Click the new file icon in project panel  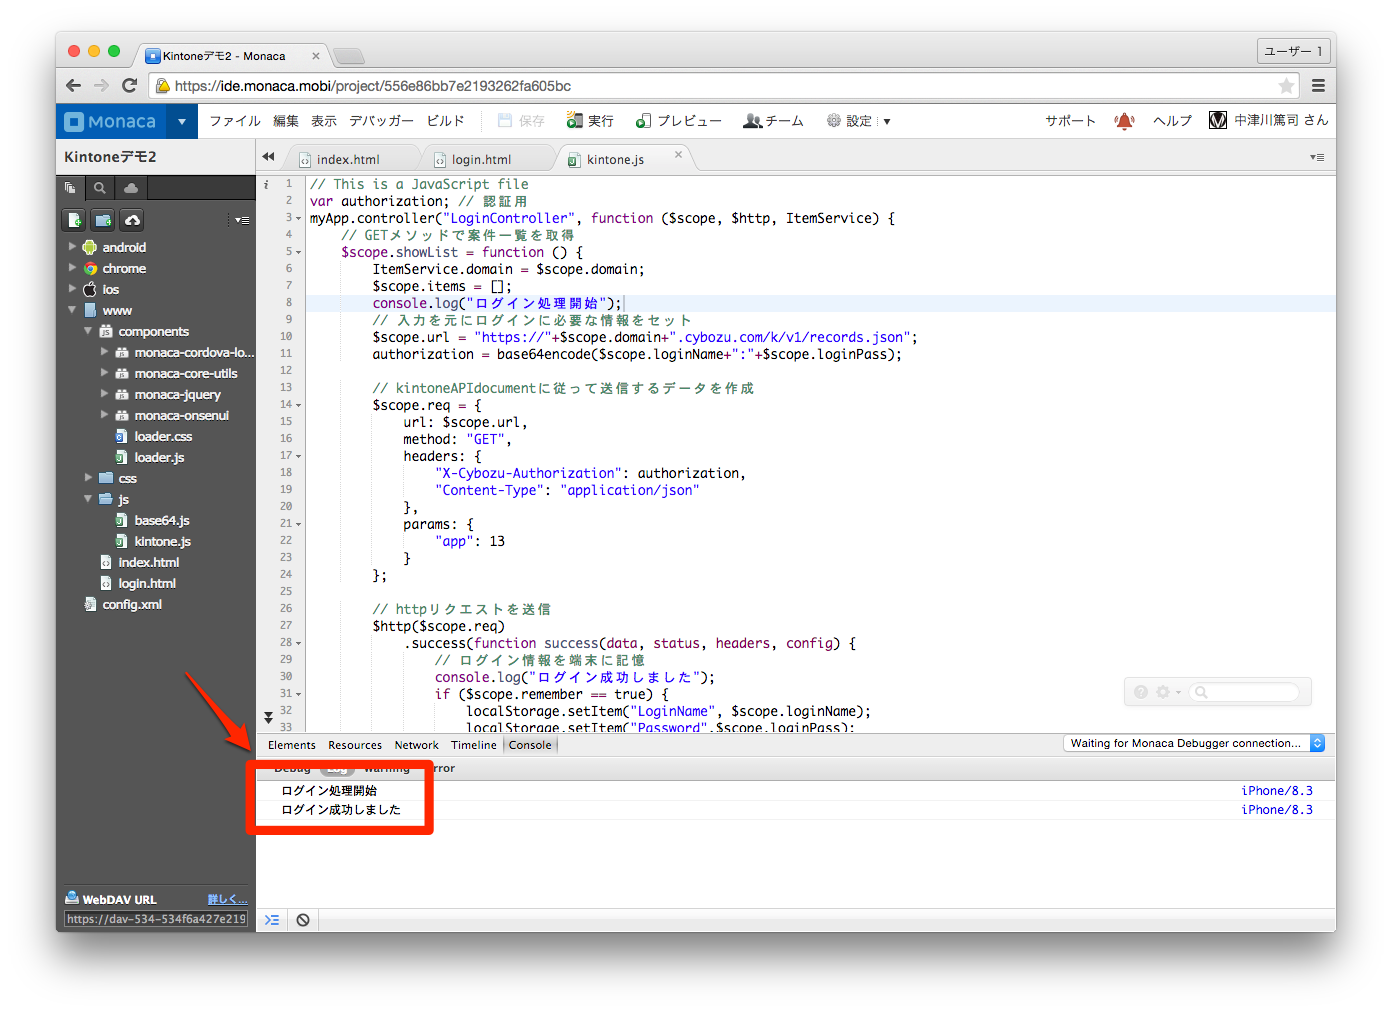74,220
